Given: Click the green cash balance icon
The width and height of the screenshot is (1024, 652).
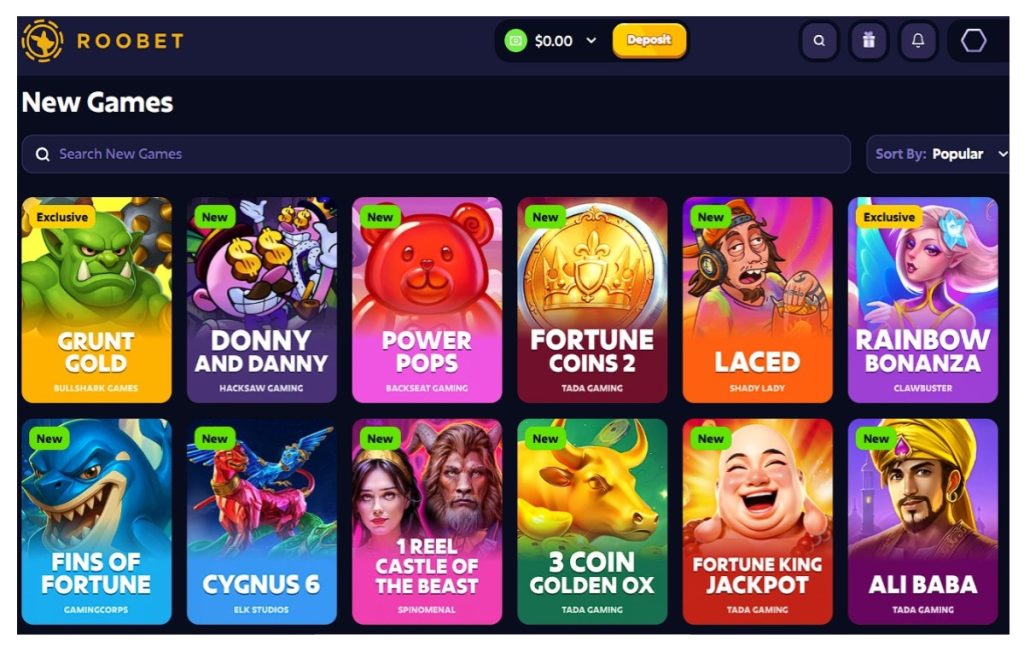Looking at the screenshot, I should (515, 41).
